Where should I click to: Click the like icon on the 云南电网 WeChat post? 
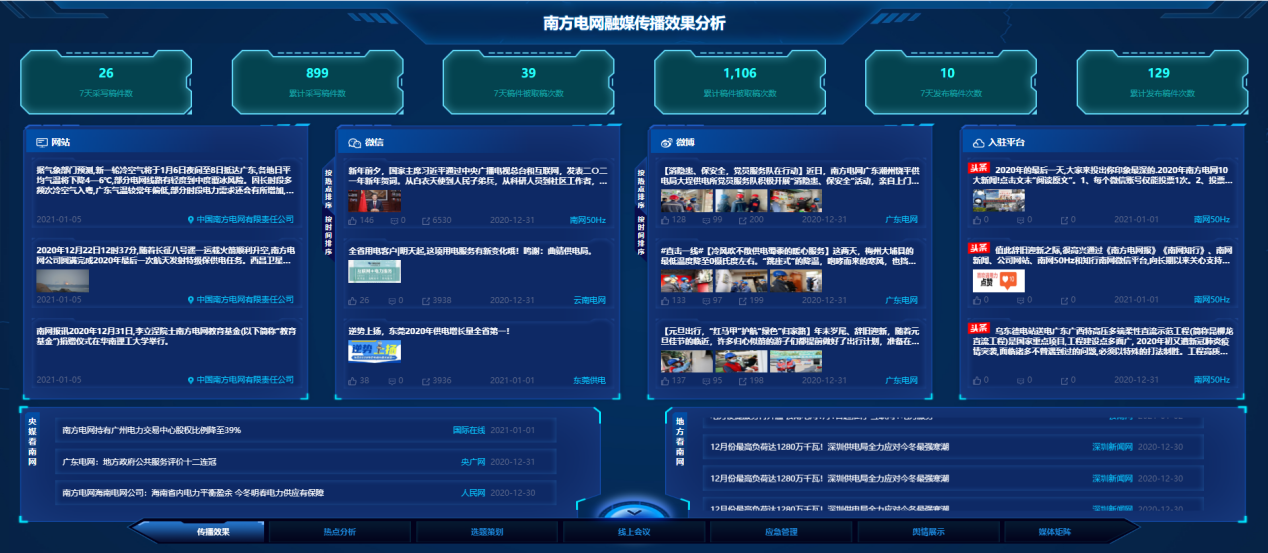tap(352, 300)
